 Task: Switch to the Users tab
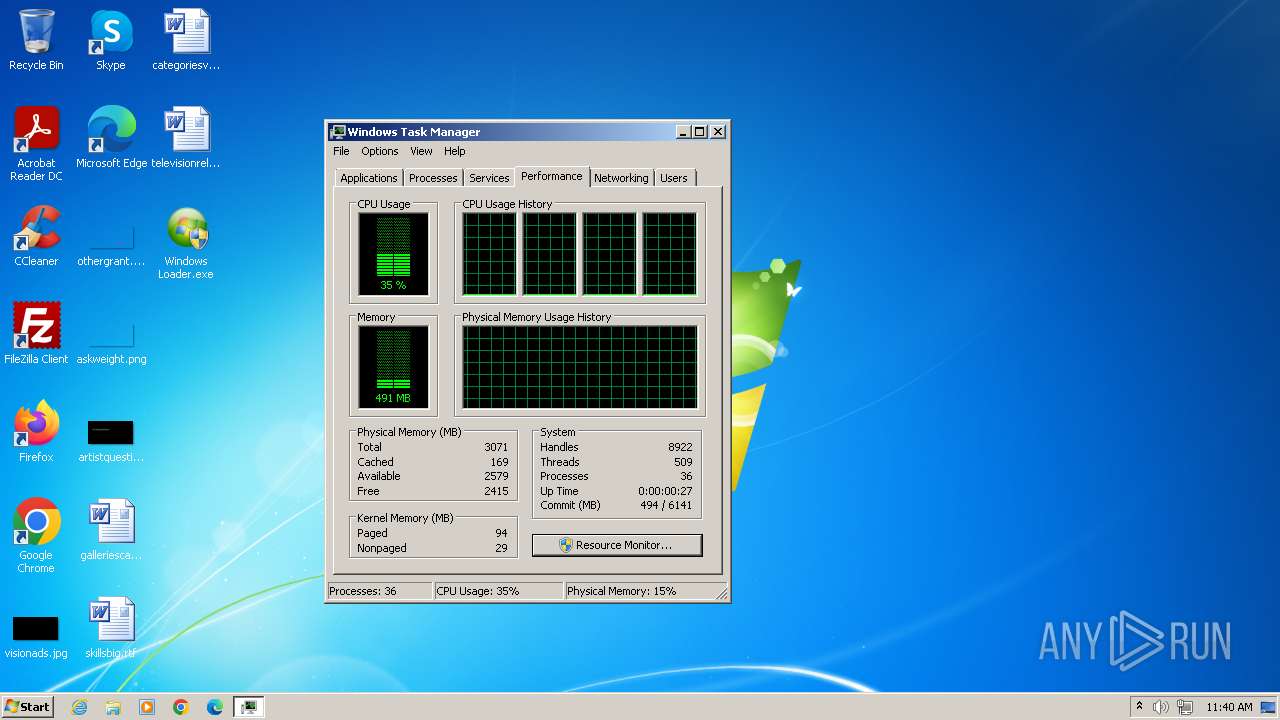[x=674, y=178]
